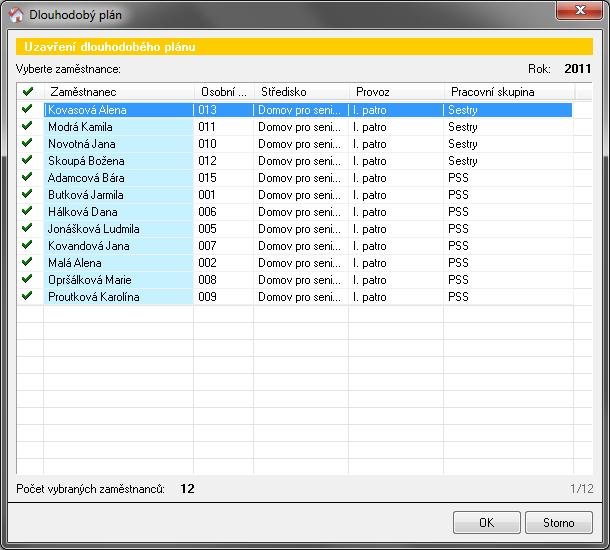Select the name Modrá Kamila
This screenshot has width=610, height=550.
tap(81, 127)
